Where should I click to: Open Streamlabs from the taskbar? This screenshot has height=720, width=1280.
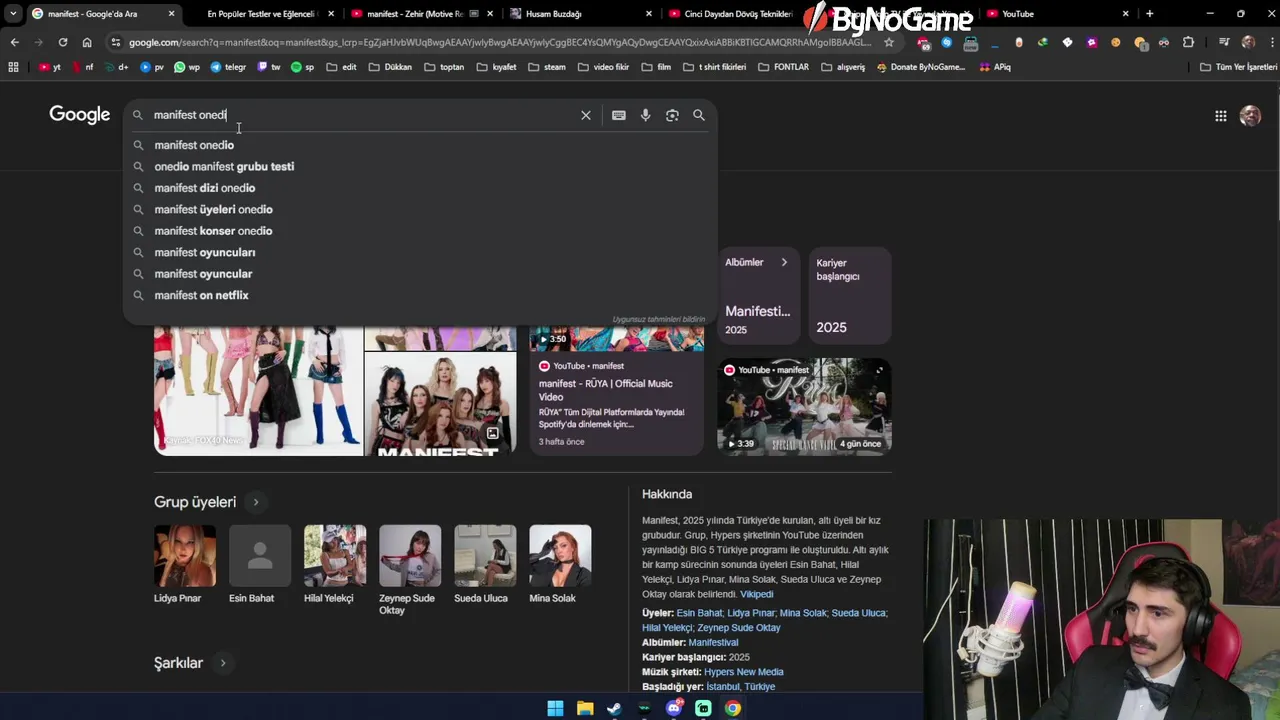[x=703, y=708]
